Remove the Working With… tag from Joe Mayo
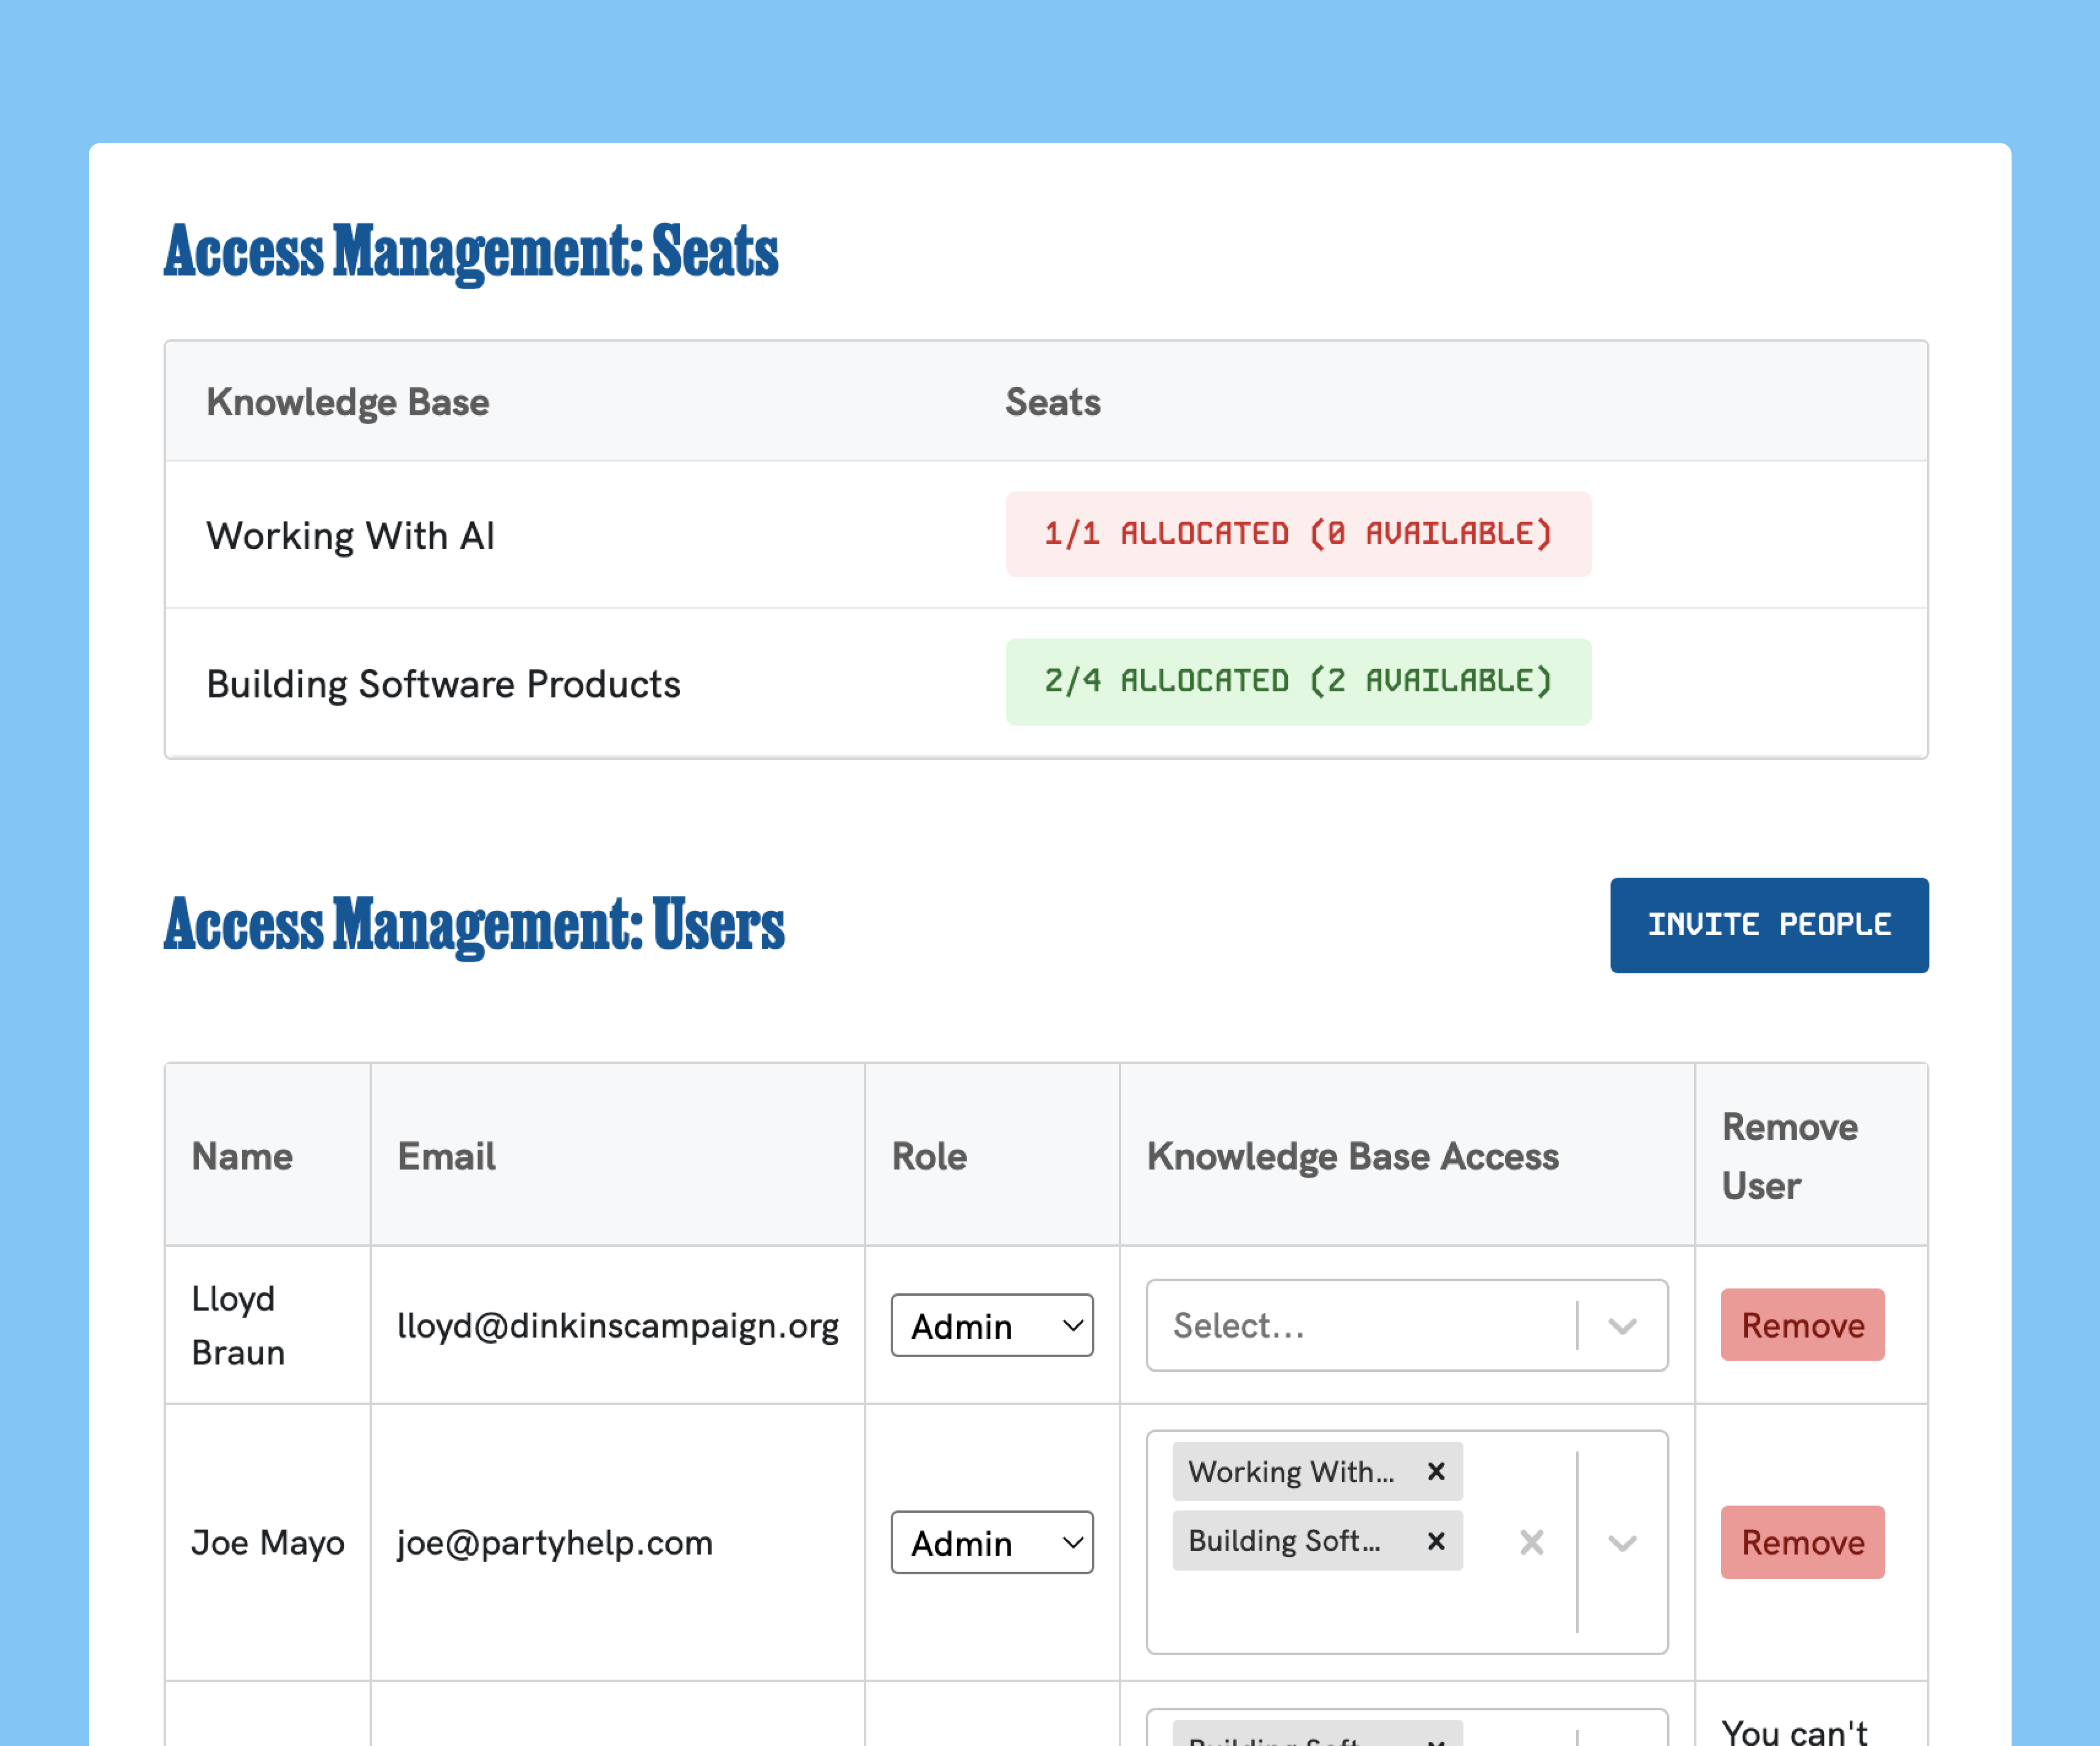Viewport: 2100px width, 1746px height. pyautogui.click(x=1436, y=1471)
